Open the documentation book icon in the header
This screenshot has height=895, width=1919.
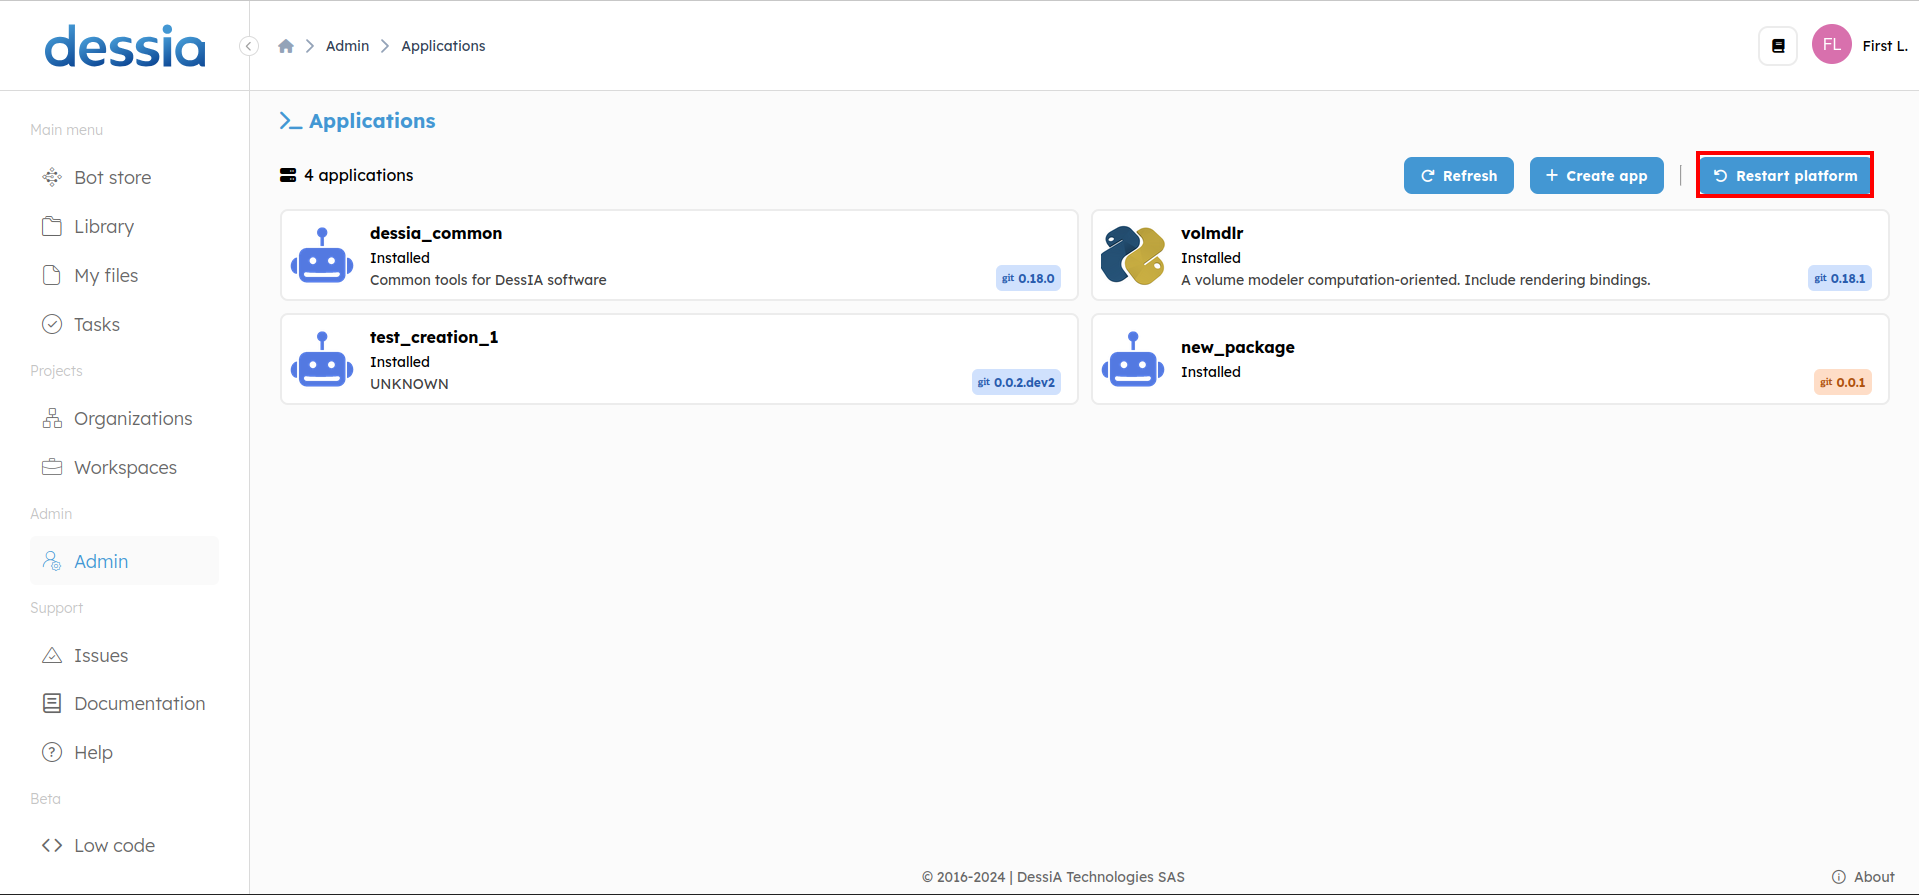[1778, 46]
